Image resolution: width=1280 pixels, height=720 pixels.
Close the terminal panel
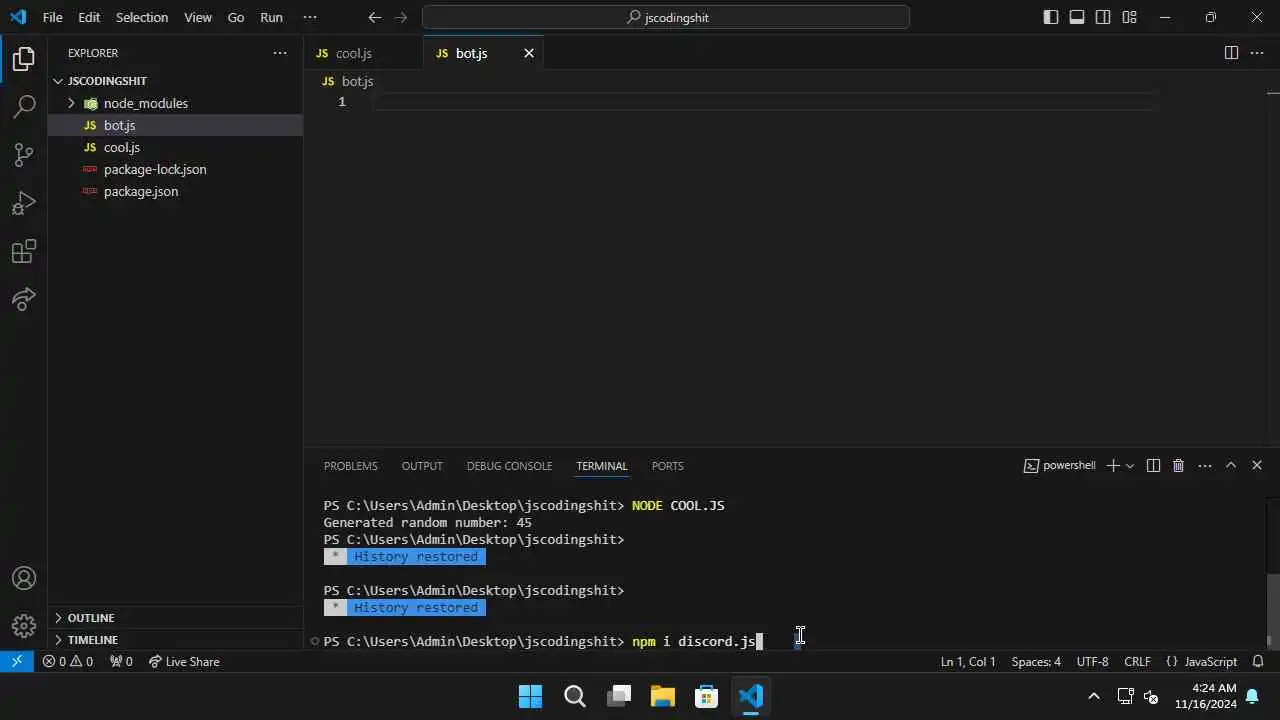(x=1257, y=466)
